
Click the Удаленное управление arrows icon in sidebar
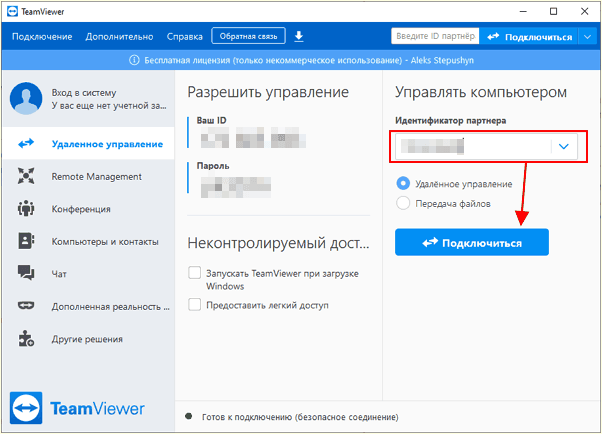26,144
